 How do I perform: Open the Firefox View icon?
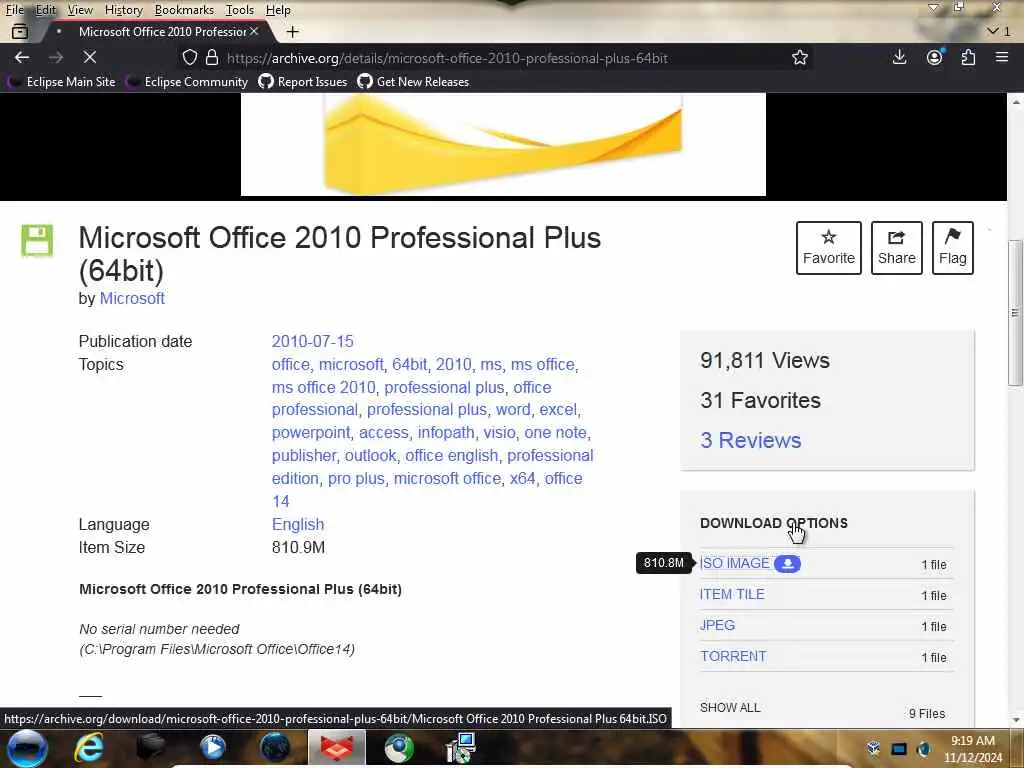click(20, 31)
